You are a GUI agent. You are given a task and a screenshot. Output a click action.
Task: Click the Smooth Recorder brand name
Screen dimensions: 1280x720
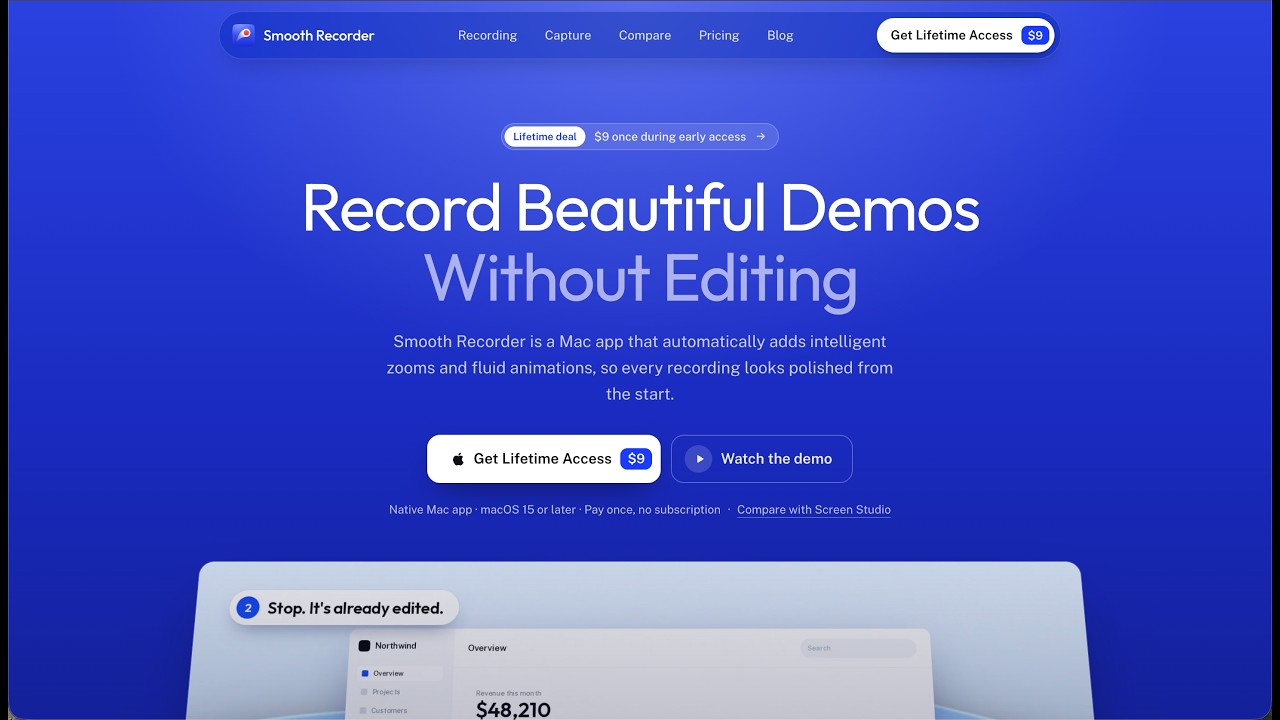click(319, 35)
